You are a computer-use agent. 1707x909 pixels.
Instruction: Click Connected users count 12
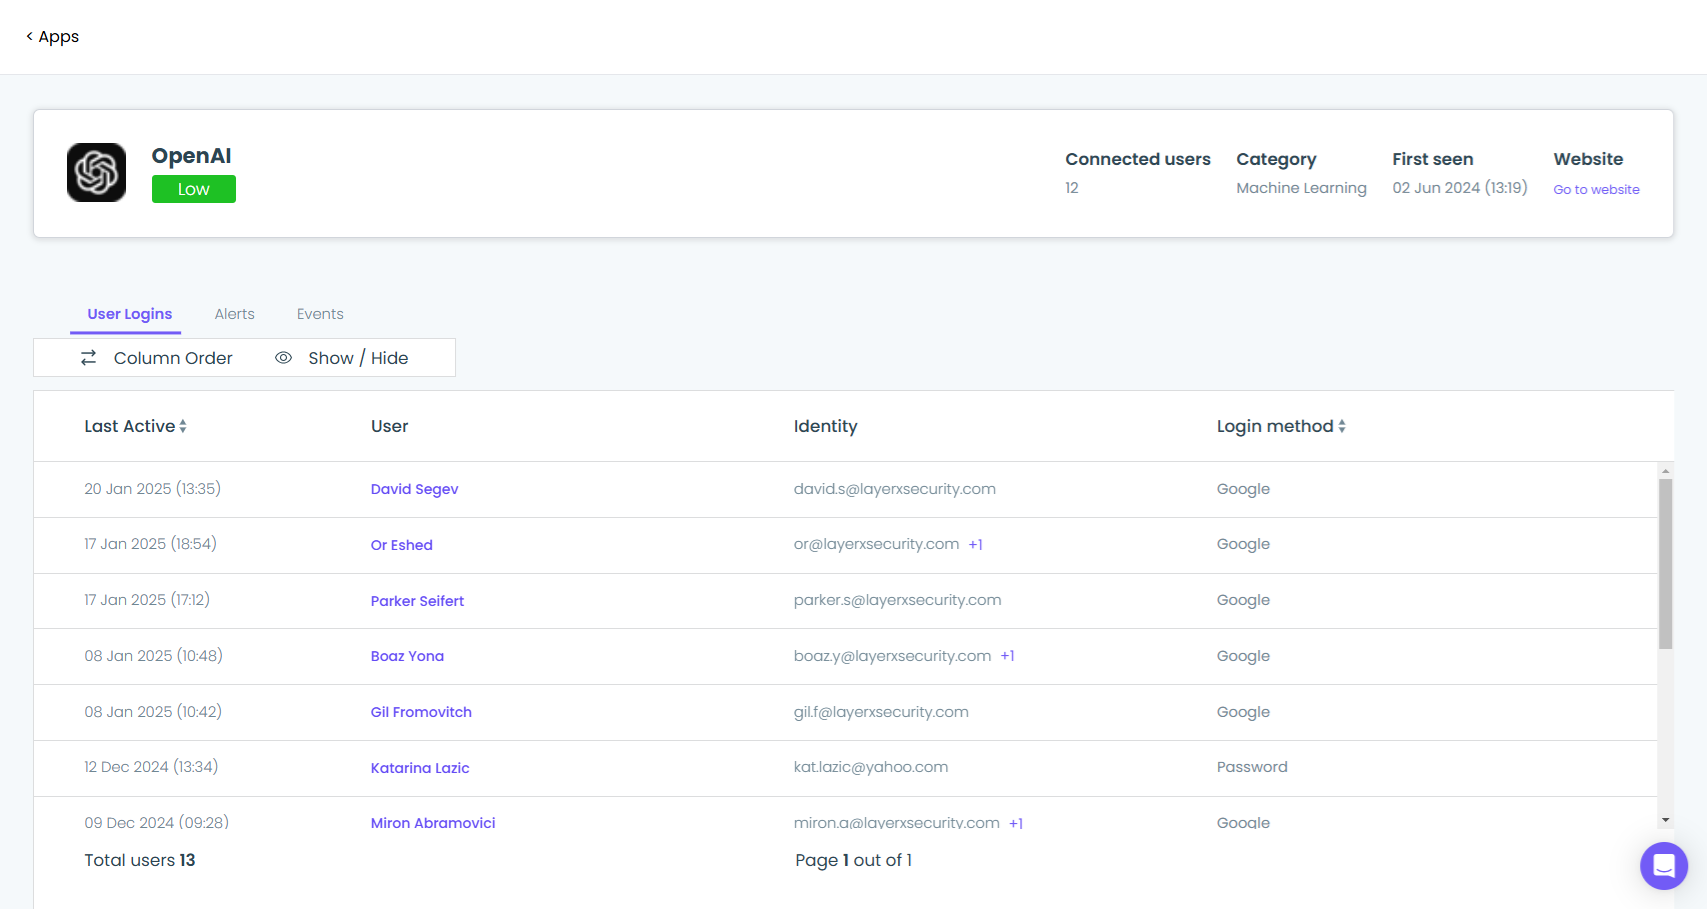click(1072, 188)
